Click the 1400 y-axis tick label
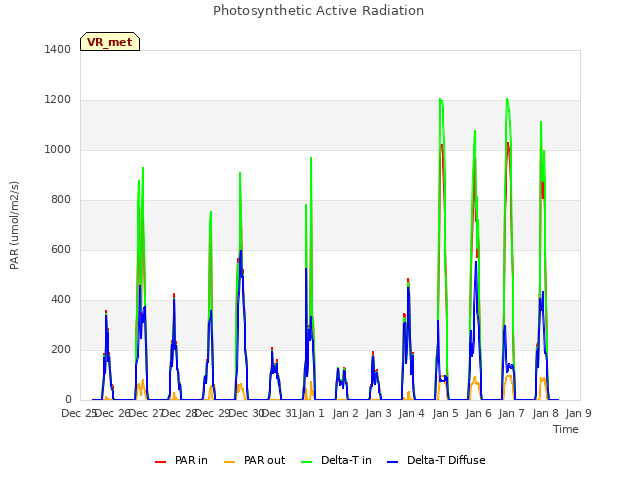The height and width of the screenshot is (480, 640). (58, 49)
